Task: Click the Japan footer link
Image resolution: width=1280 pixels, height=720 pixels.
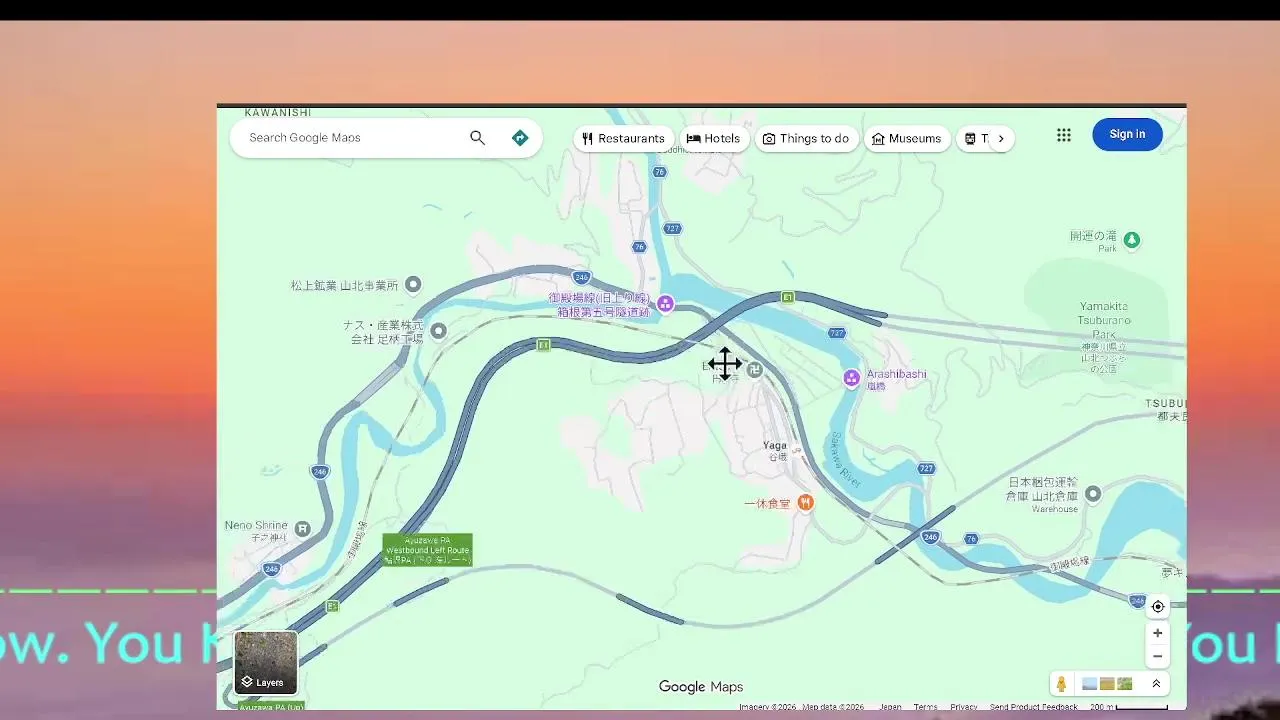Action: 890,707
